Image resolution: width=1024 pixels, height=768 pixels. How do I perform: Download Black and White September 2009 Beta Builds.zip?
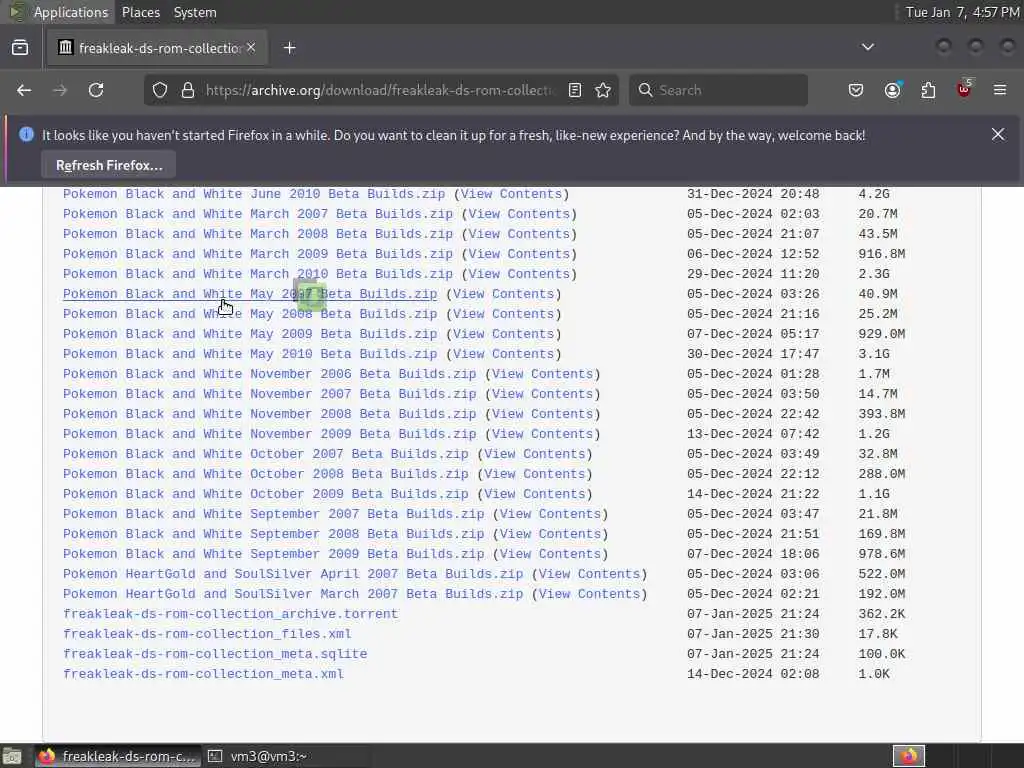[273, 554]
